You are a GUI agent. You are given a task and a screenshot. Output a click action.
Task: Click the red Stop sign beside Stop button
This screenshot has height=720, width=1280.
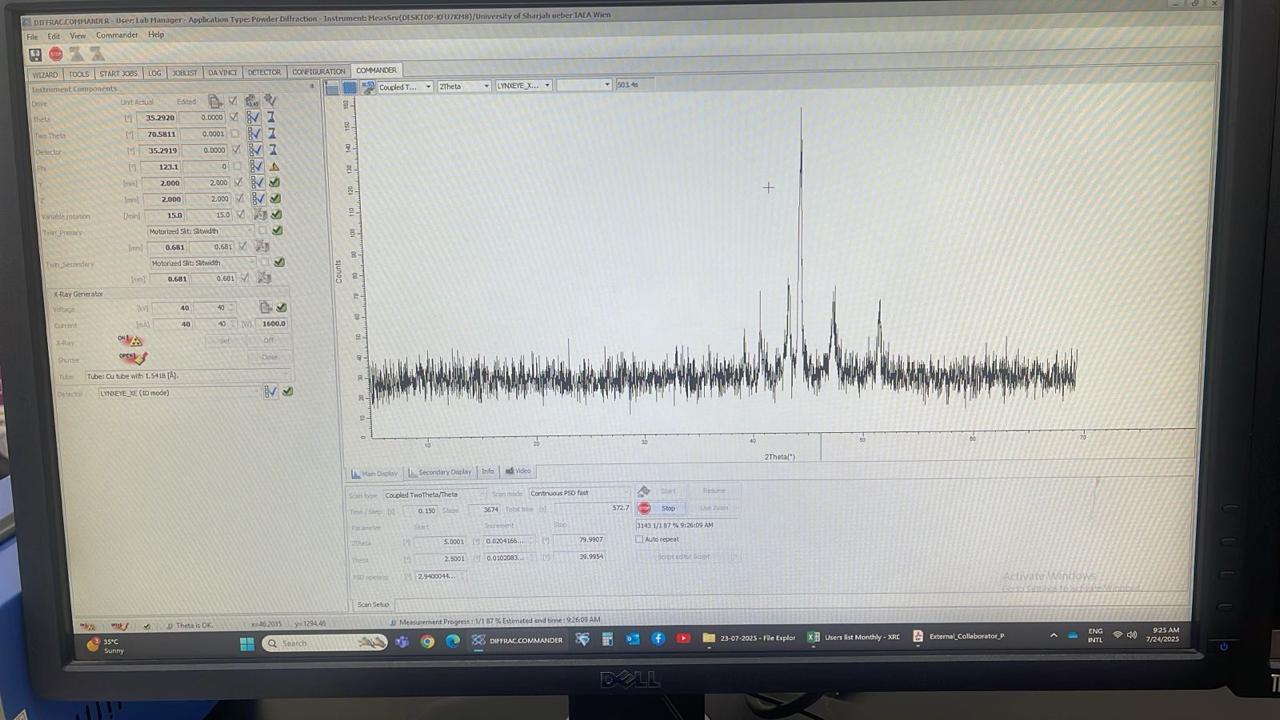tap(644, 508)
